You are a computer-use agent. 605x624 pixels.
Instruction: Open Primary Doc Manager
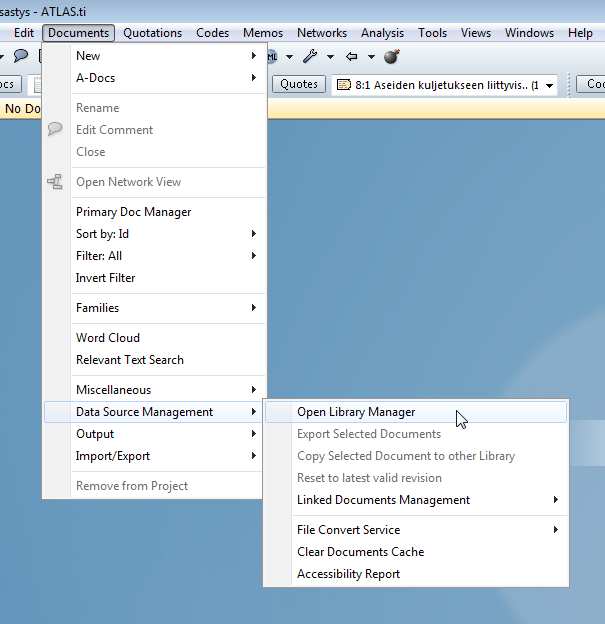[x=154, y=212]
